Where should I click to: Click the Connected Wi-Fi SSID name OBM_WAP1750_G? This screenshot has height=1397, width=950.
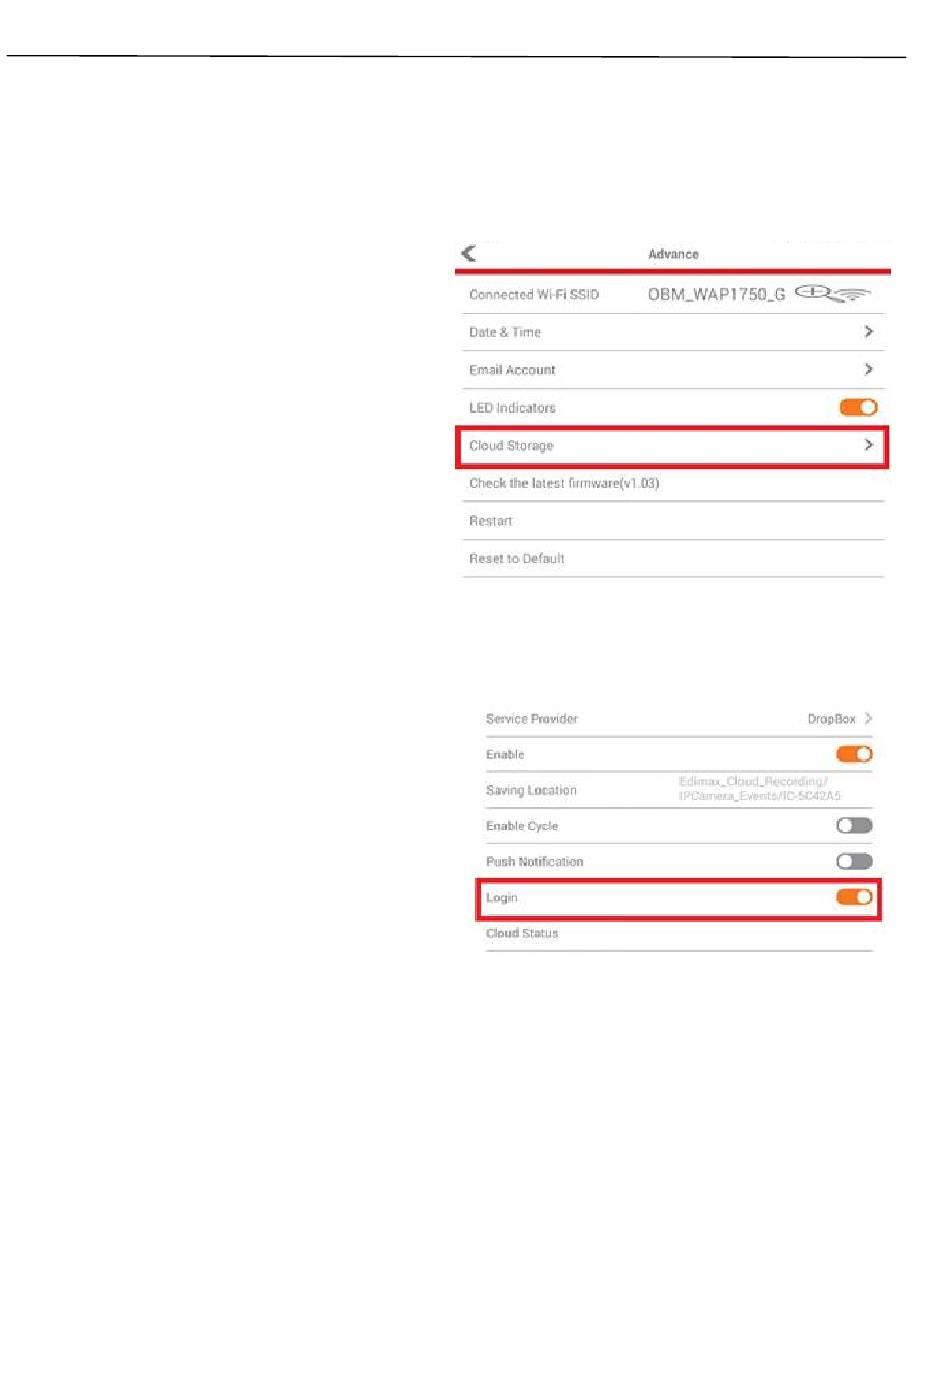(x=716, y=294)
